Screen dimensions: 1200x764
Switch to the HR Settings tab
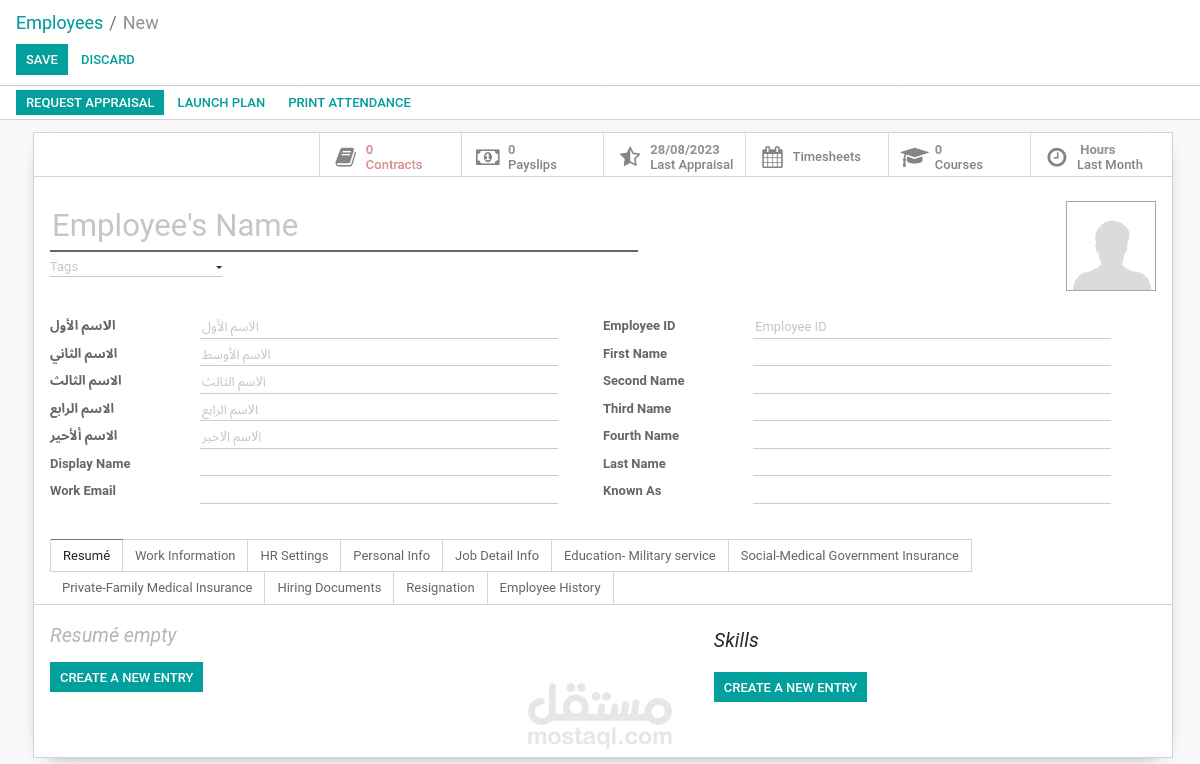point(294,556)
